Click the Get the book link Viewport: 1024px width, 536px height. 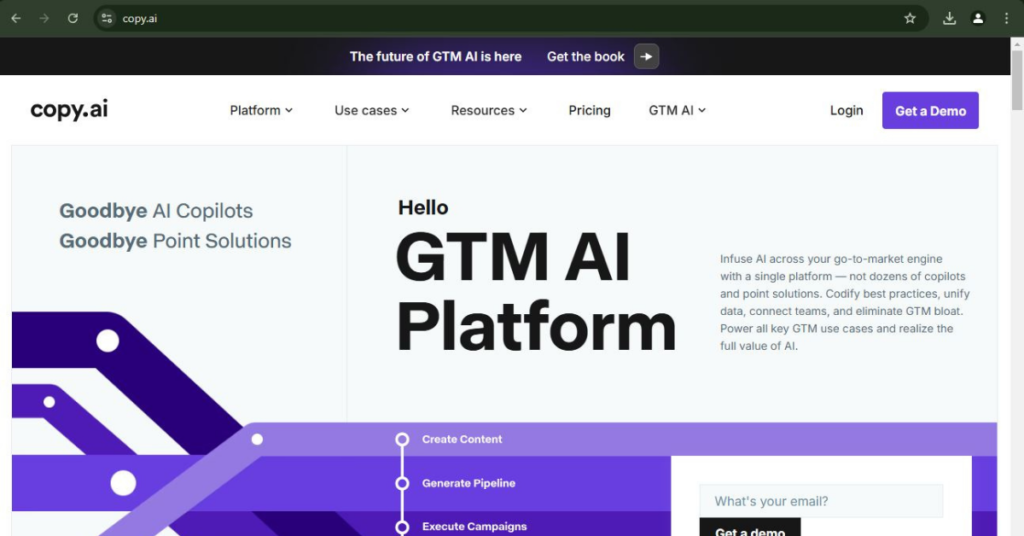click(586, 57)
